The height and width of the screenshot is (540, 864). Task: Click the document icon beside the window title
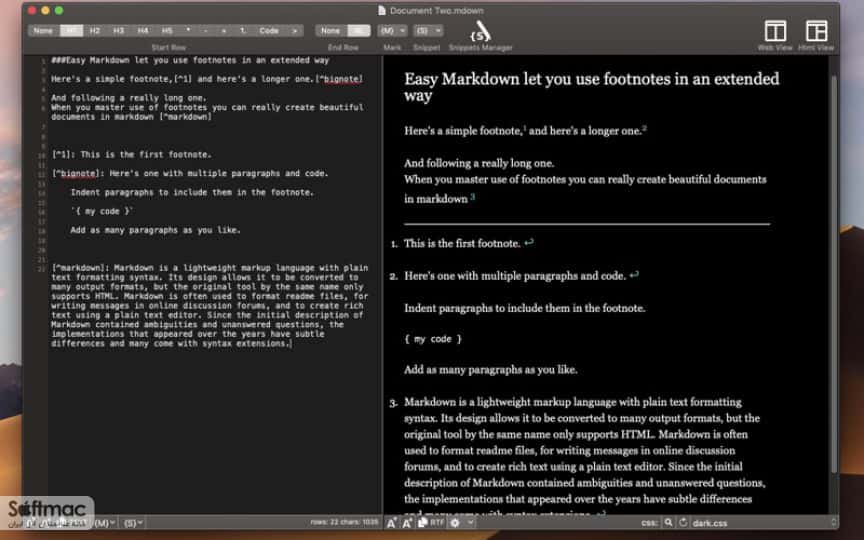pos(382,10)
